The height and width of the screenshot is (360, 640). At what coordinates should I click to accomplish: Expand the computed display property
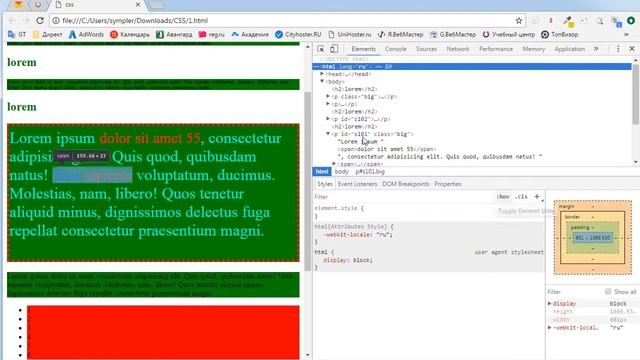[x=550, y=303]
